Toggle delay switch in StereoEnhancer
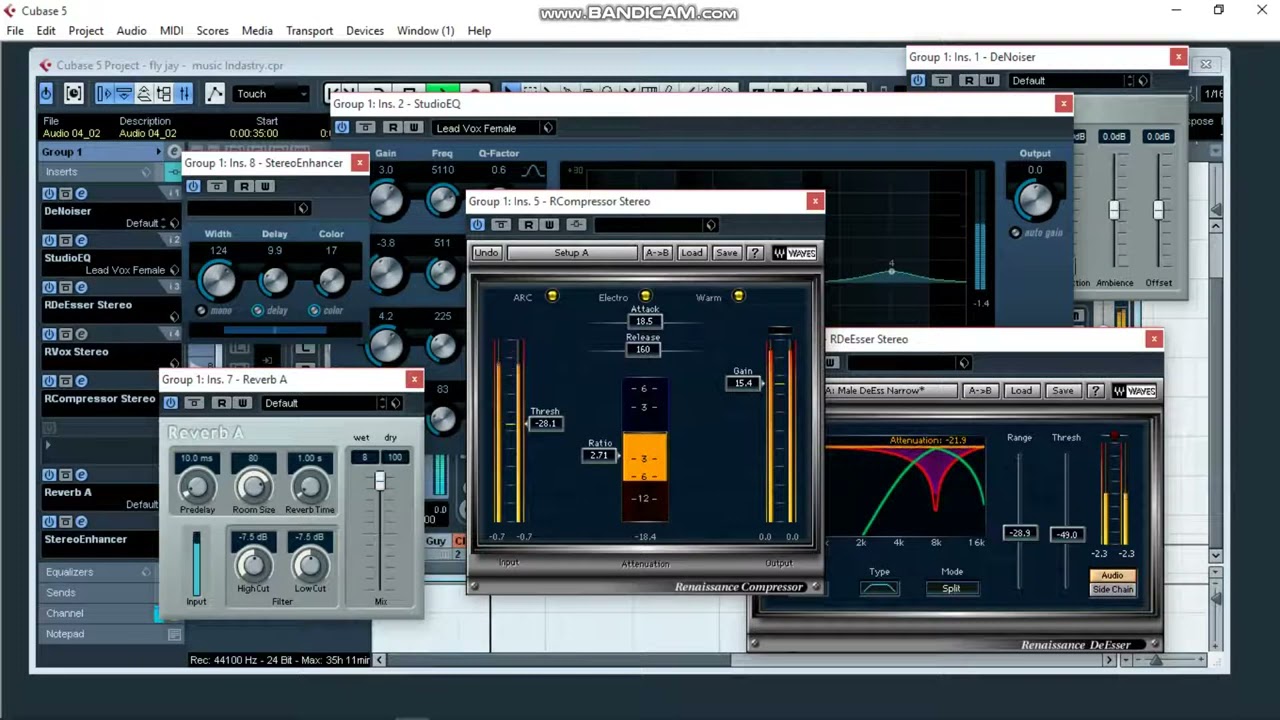This screenshot has width=1280, height=720. click(x=258, y=311)
